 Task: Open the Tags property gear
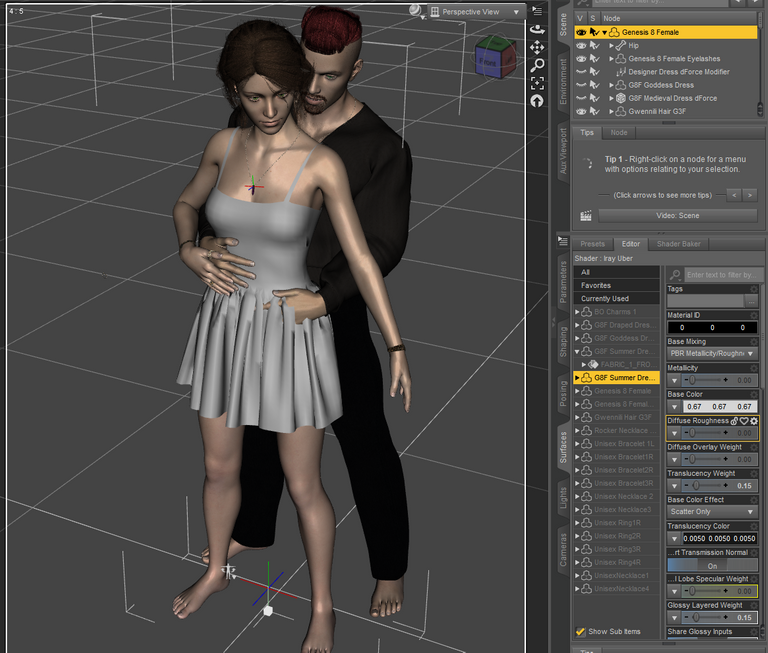[x=754, y=289]
